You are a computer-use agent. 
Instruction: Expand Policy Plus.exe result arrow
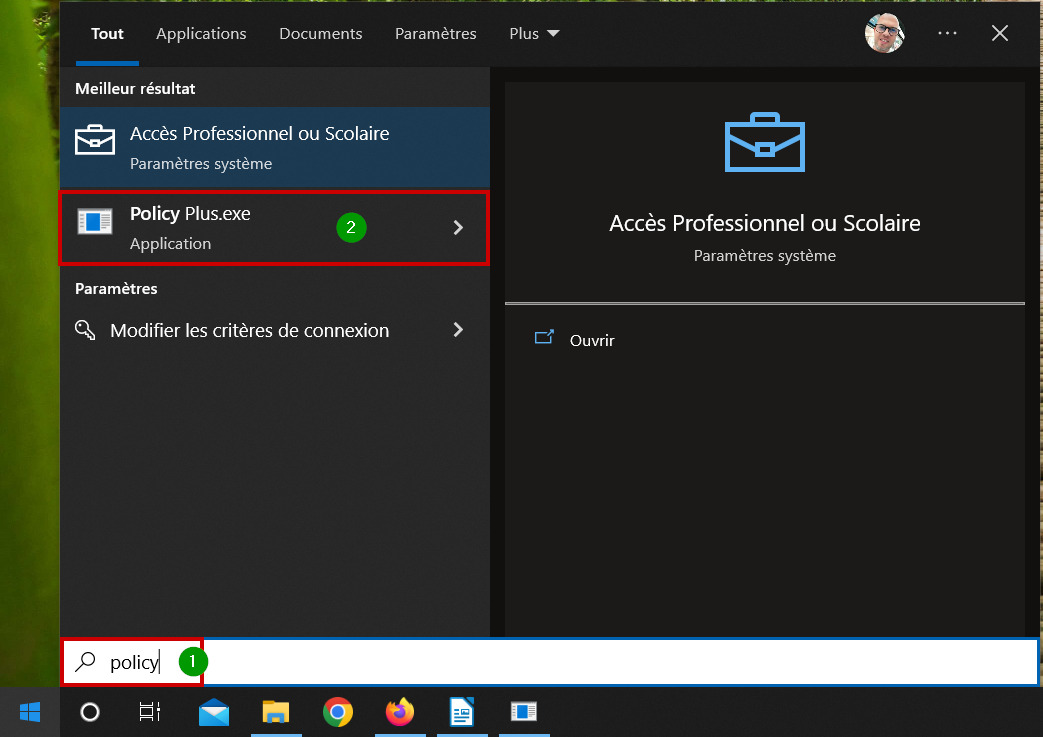[458, 227]
